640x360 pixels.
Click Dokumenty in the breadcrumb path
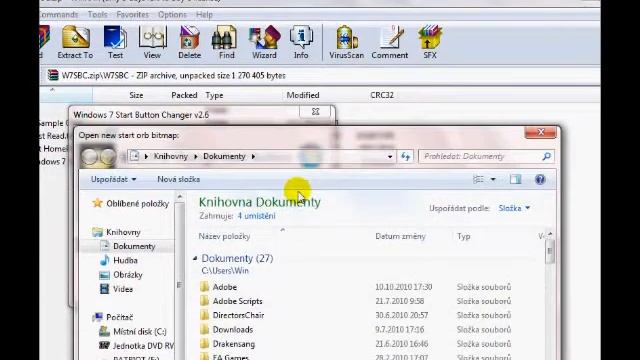click(224, 156)
